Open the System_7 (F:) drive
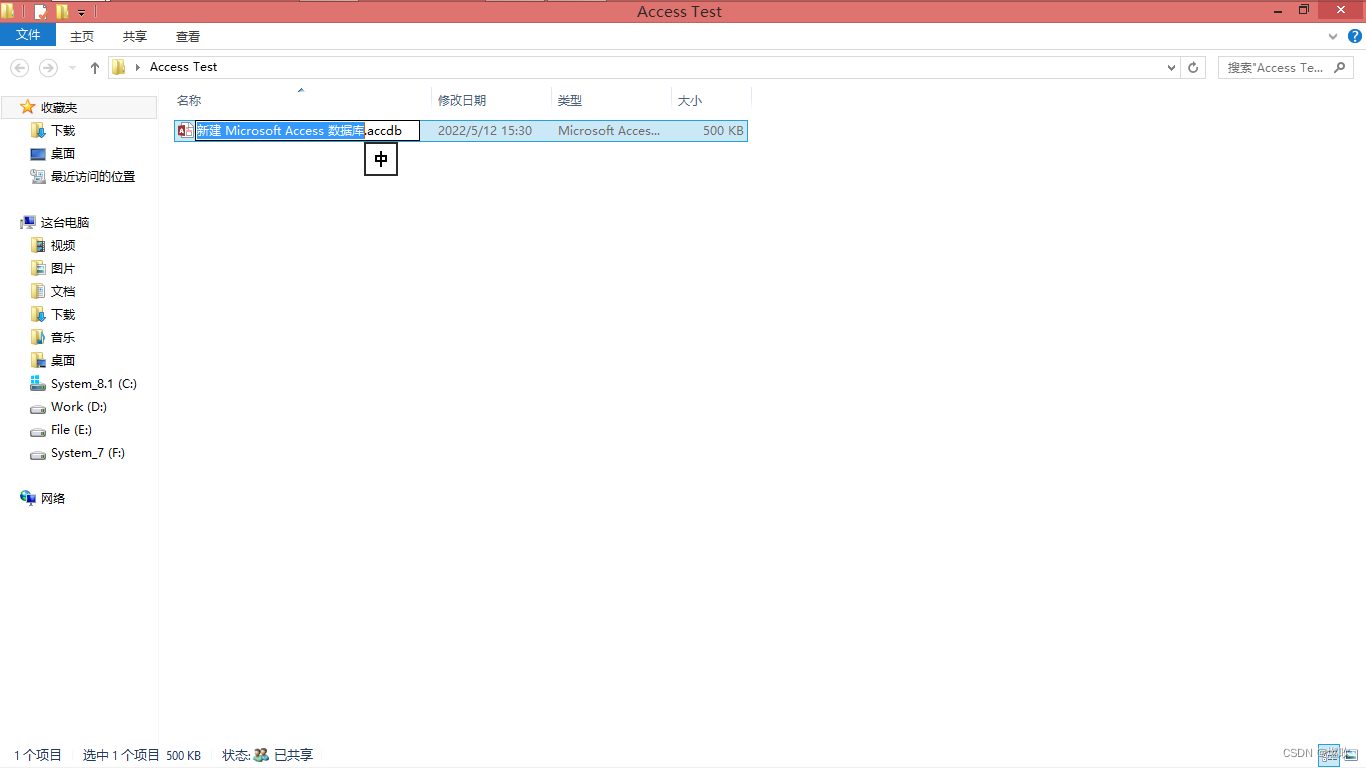The width and height of the screenshot is (1366, 768). 88,452
